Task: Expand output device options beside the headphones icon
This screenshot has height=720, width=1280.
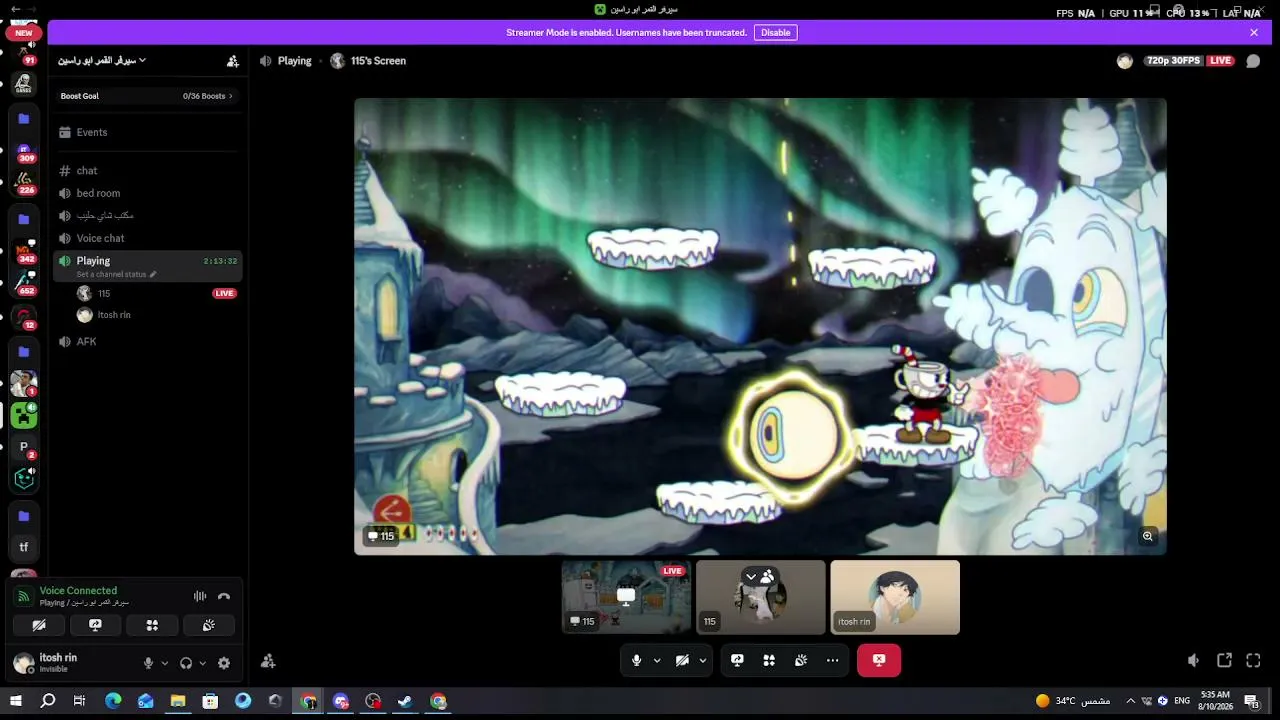Action: [202, 663]
